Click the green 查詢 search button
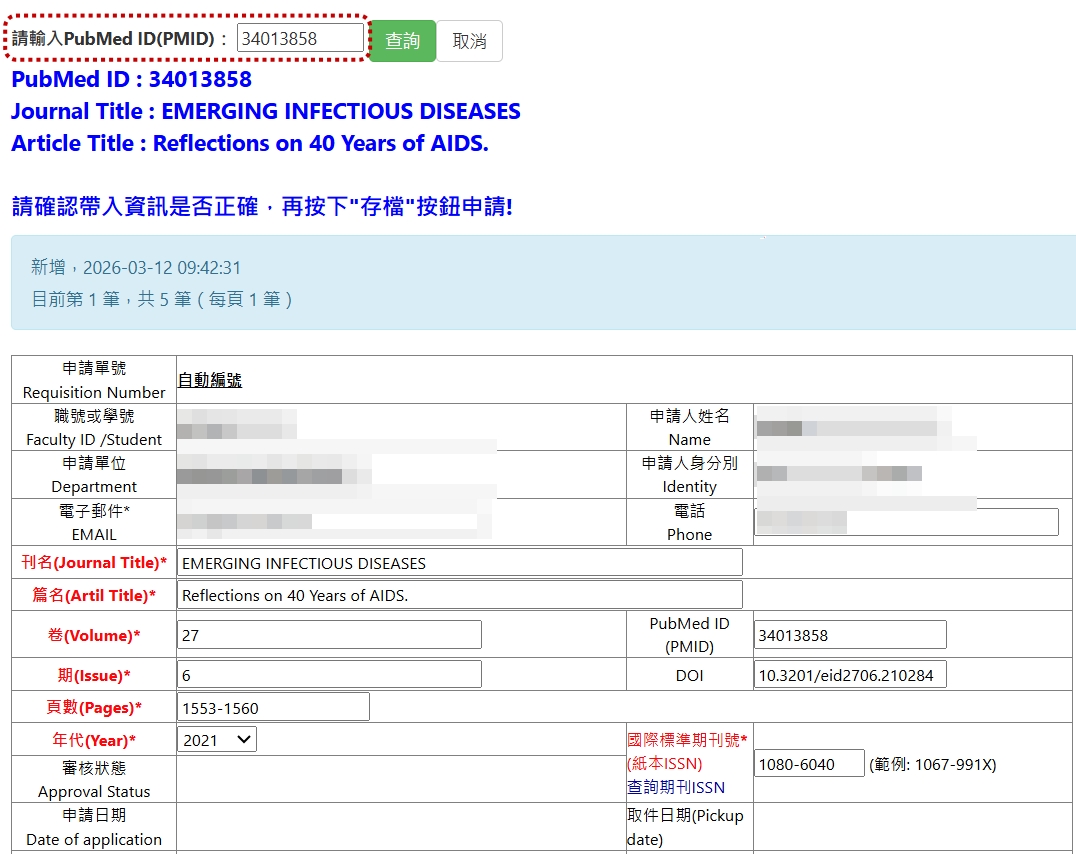Image resolution: width=1076 pixels, height=854 pixels. [402, 41]
